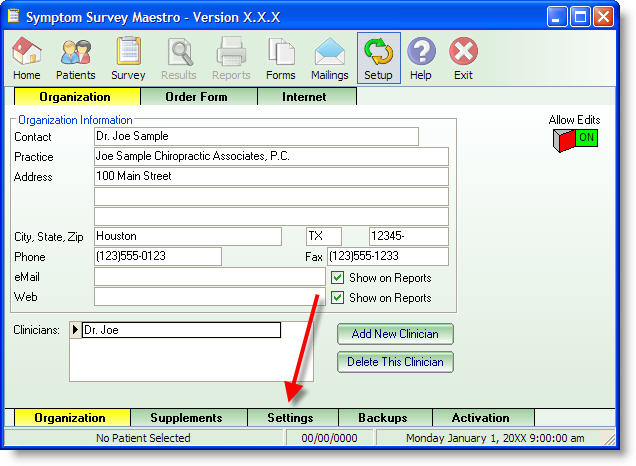Uncheck Web Show on Reports checkbox
636x466 pixels.
(338, 298)
